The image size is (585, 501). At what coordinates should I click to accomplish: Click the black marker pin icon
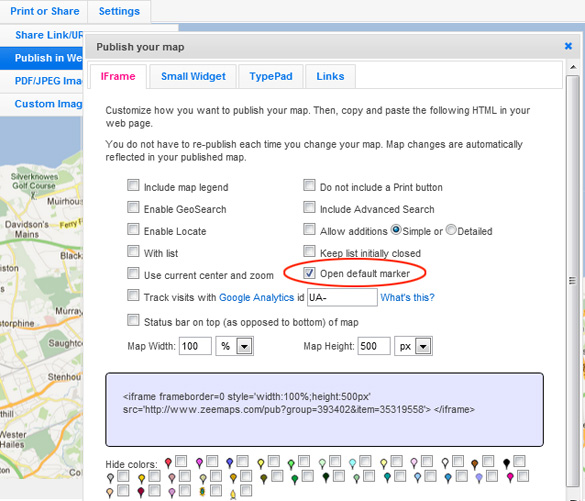coord(506,464)
